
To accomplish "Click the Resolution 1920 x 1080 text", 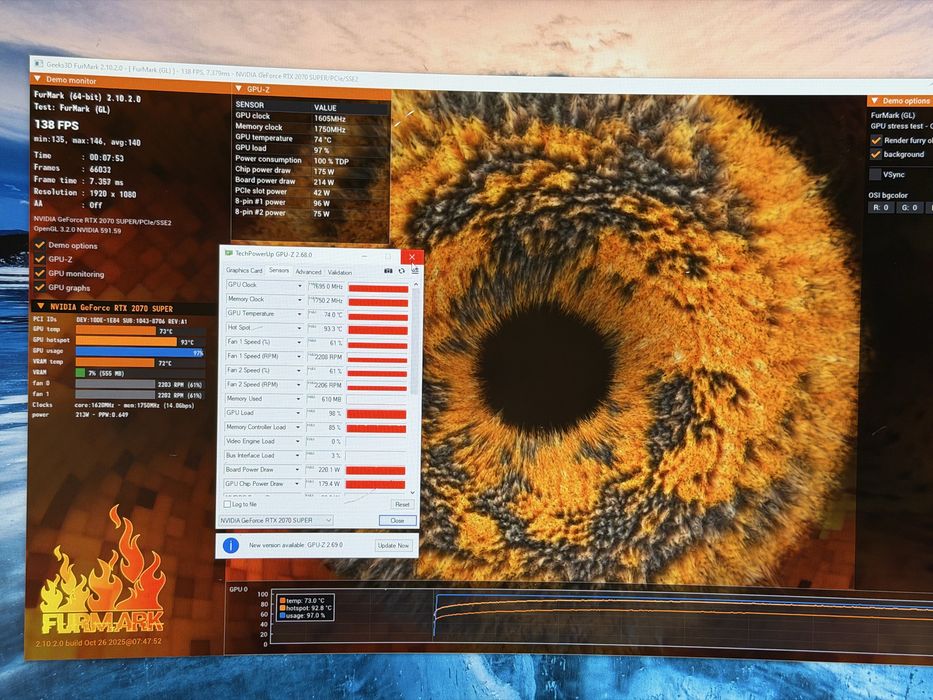I will click(85, 193).
